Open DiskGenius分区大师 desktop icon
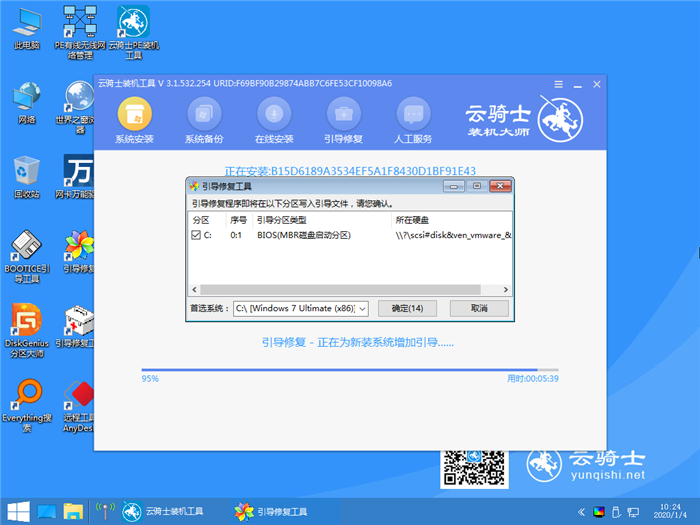 [x=27, y=331]
